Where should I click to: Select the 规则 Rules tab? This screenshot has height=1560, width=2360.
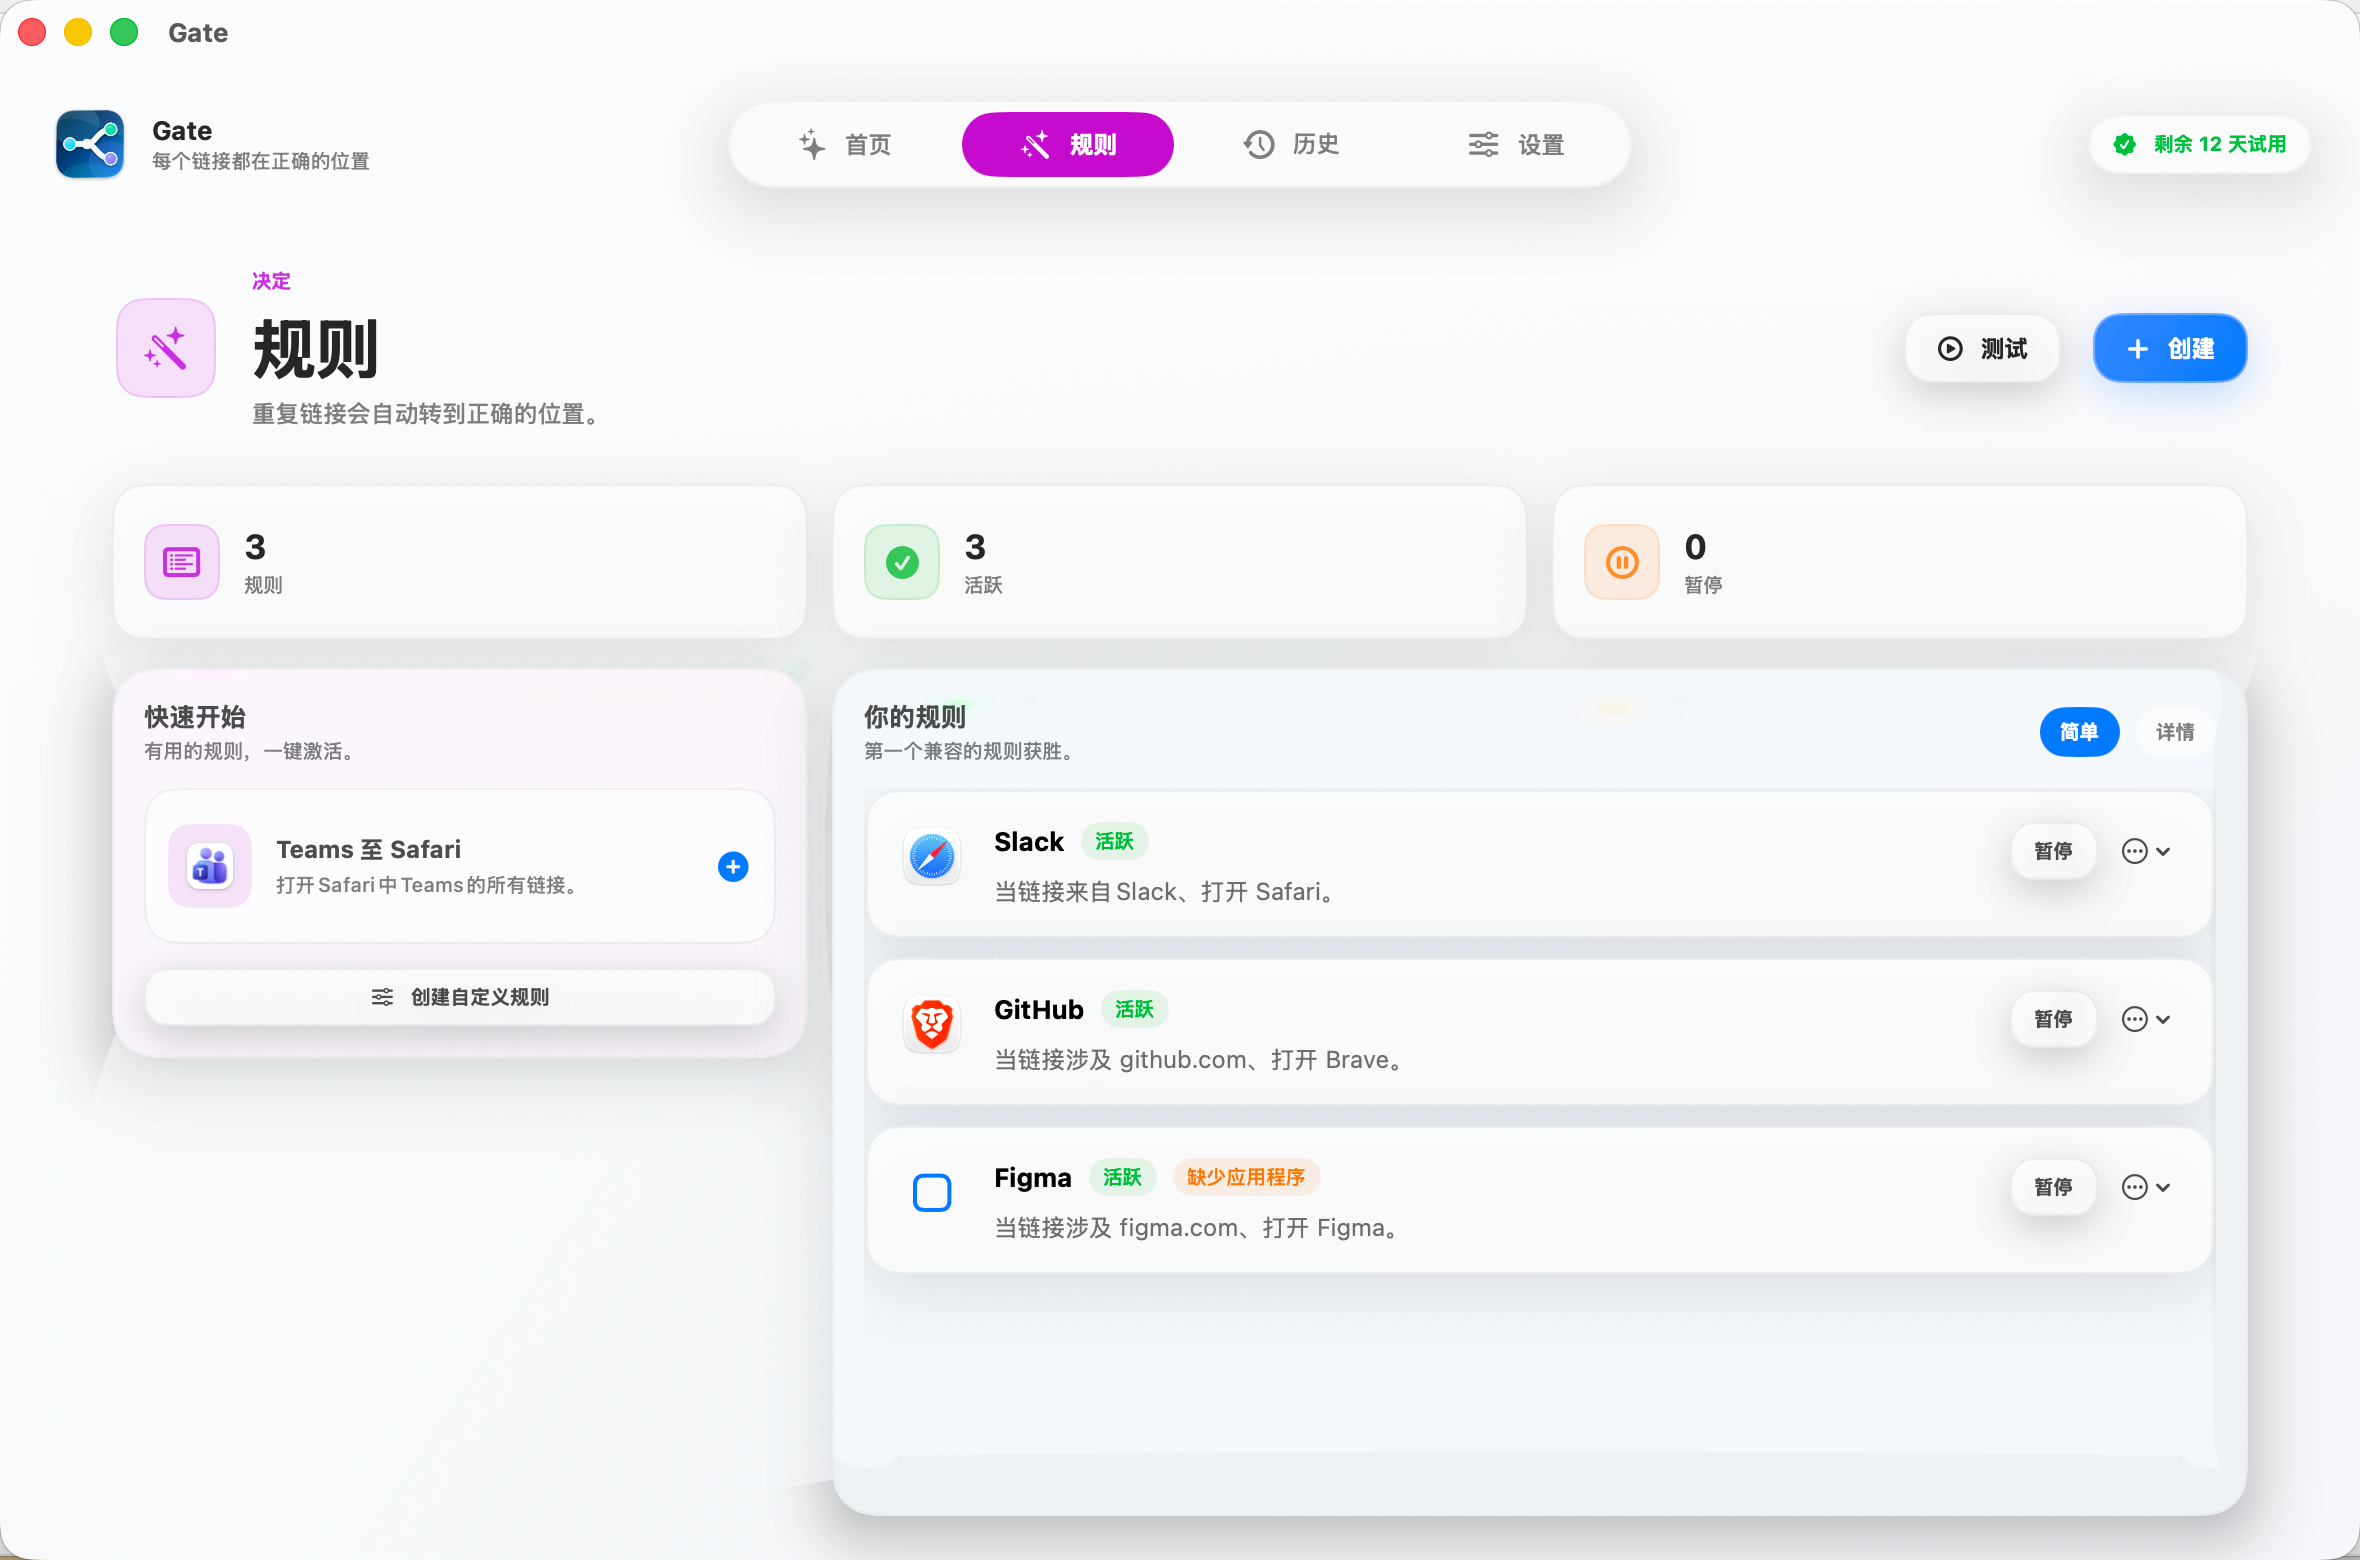click(x=1068, y=144)
